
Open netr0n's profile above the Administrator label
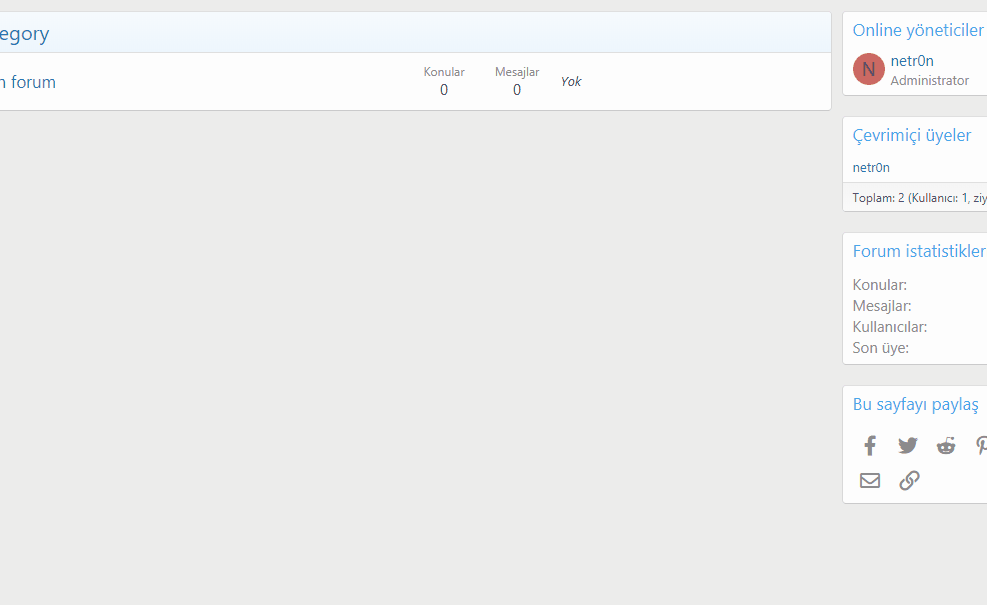click(x=912, y=61)
